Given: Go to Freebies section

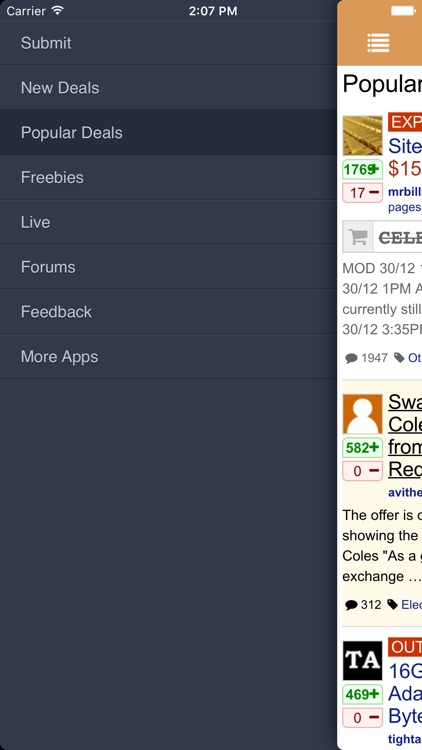Looking at the screenshot, I should pos(168,177).
